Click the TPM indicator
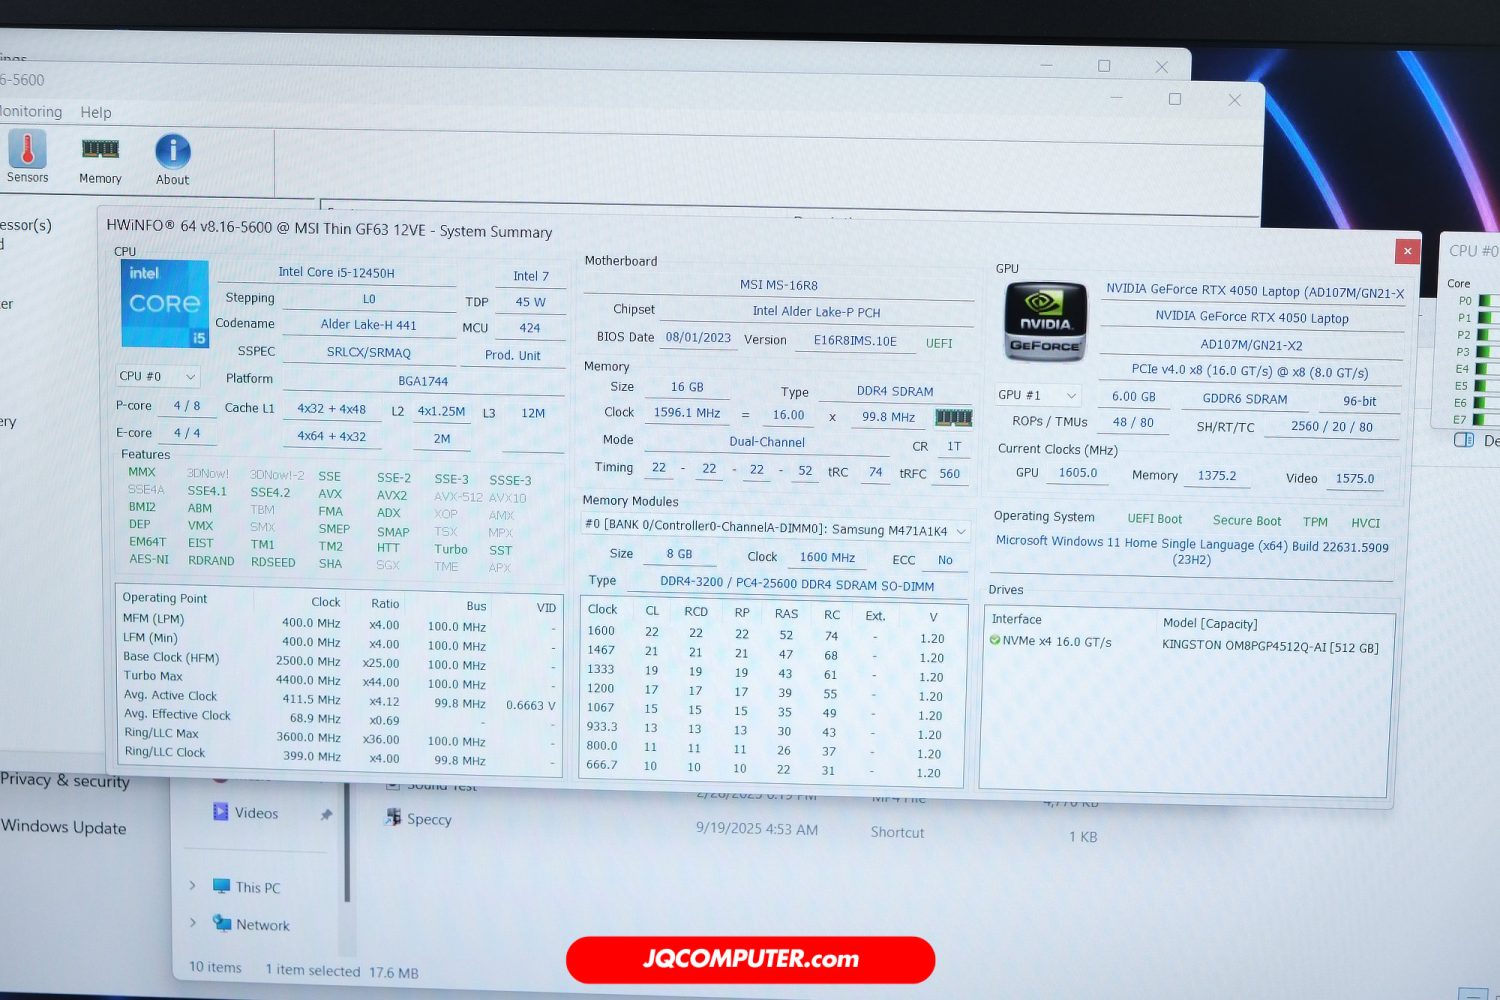Viewport: 1500px width, 1000px height. coord(1315,522)
